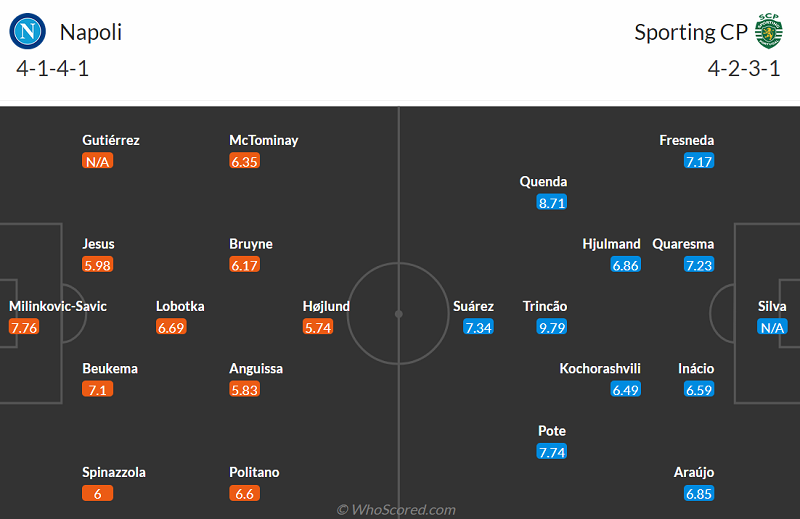Image resolution: width=800 pixels, height=519 pixels.
Task: Click player name Lobotka
Action: tap(180, 306)
